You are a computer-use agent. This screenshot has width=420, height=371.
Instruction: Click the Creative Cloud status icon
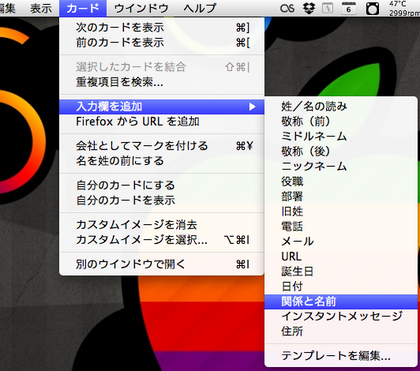[x=287, y=8]
